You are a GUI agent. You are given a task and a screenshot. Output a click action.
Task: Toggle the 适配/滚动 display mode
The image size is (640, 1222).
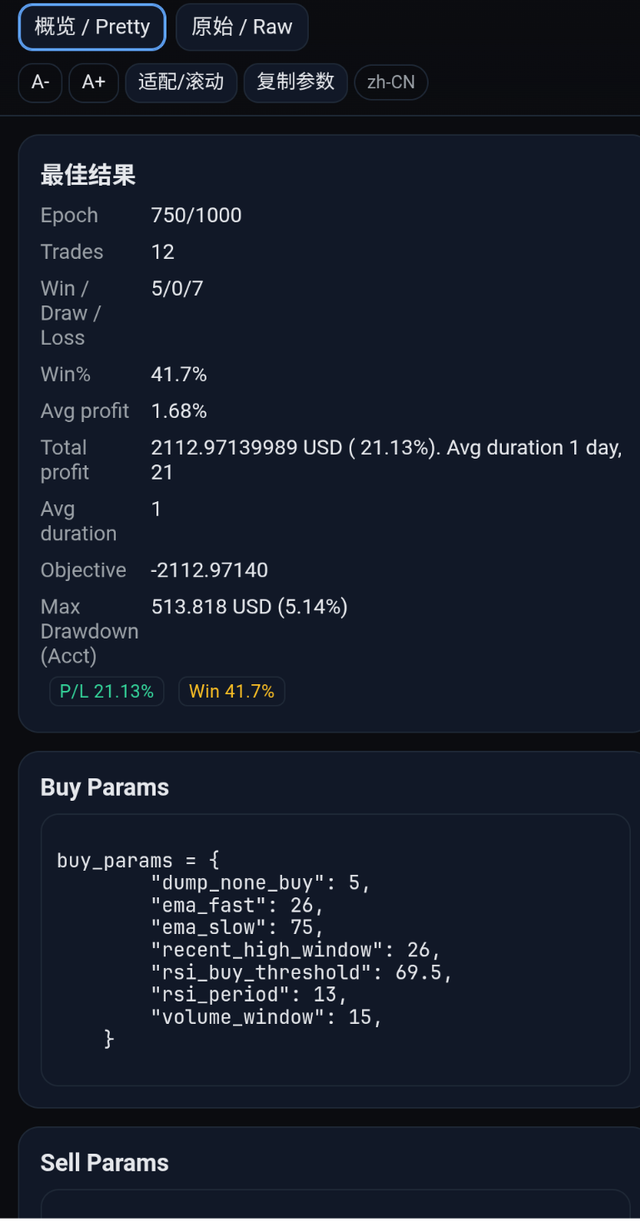coord(180,83)
